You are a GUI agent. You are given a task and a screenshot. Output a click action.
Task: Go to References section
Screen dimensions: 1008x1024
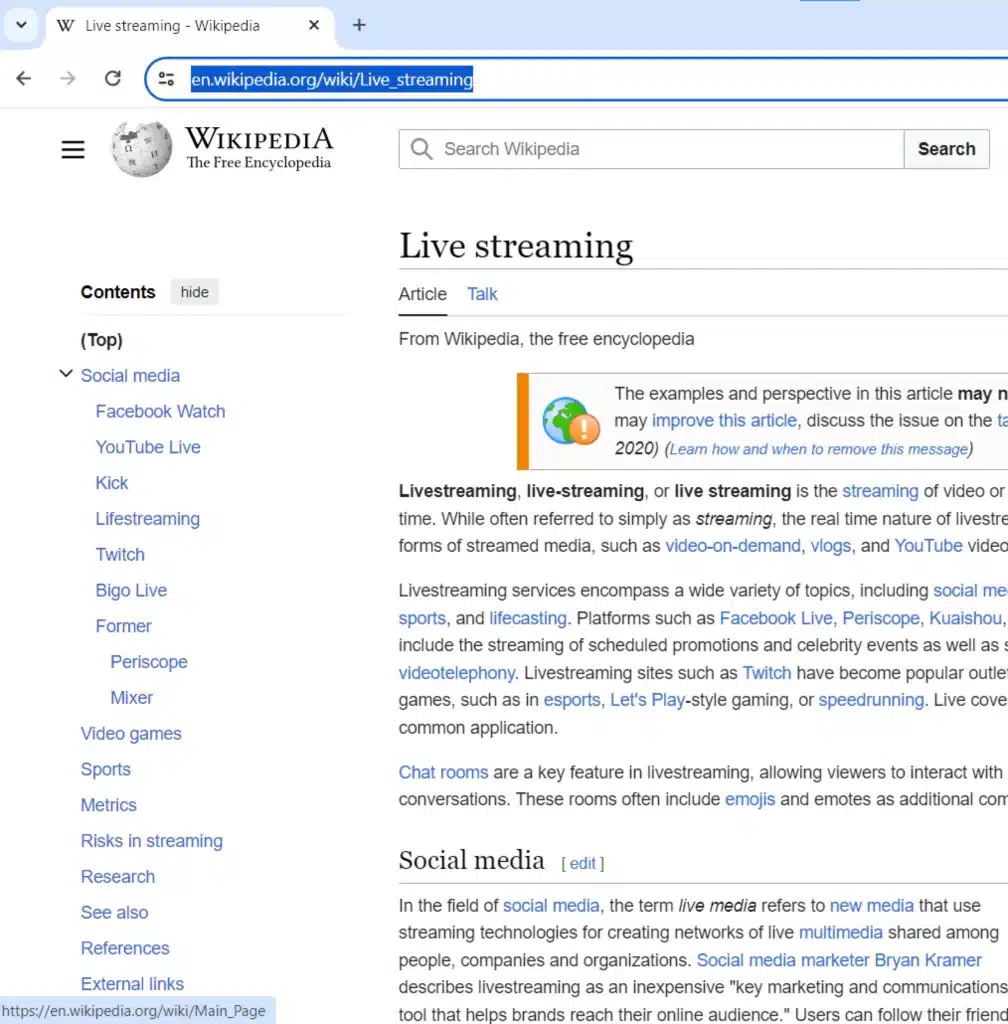tap(125, 948)
